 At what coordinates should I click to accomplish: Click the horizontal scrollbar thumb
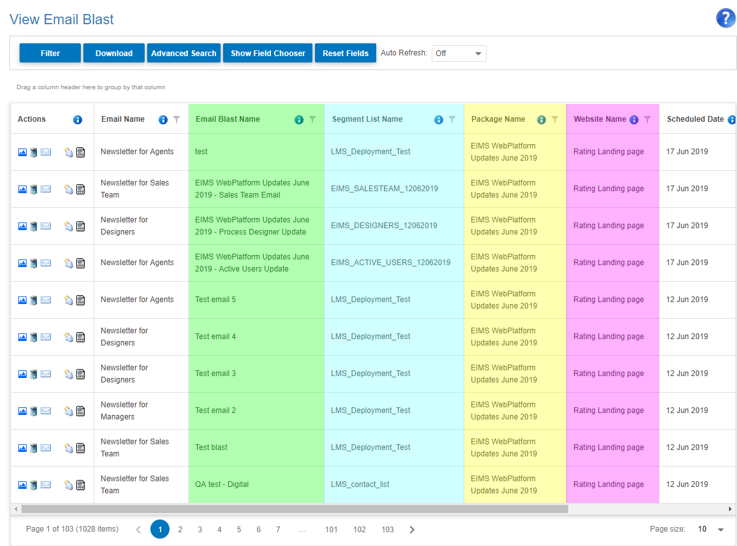click(x=295, y=509)
